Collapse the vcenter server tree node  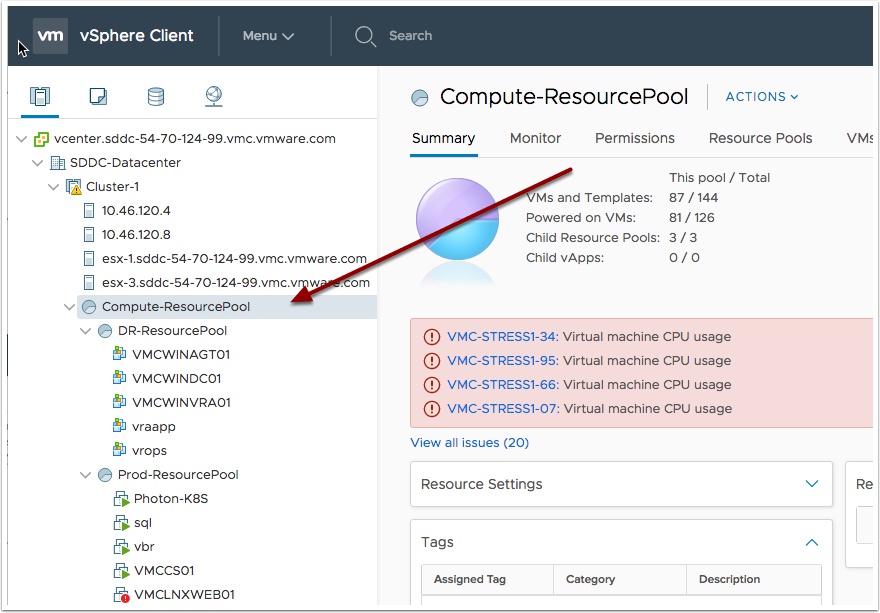click(x=22, y=139)
